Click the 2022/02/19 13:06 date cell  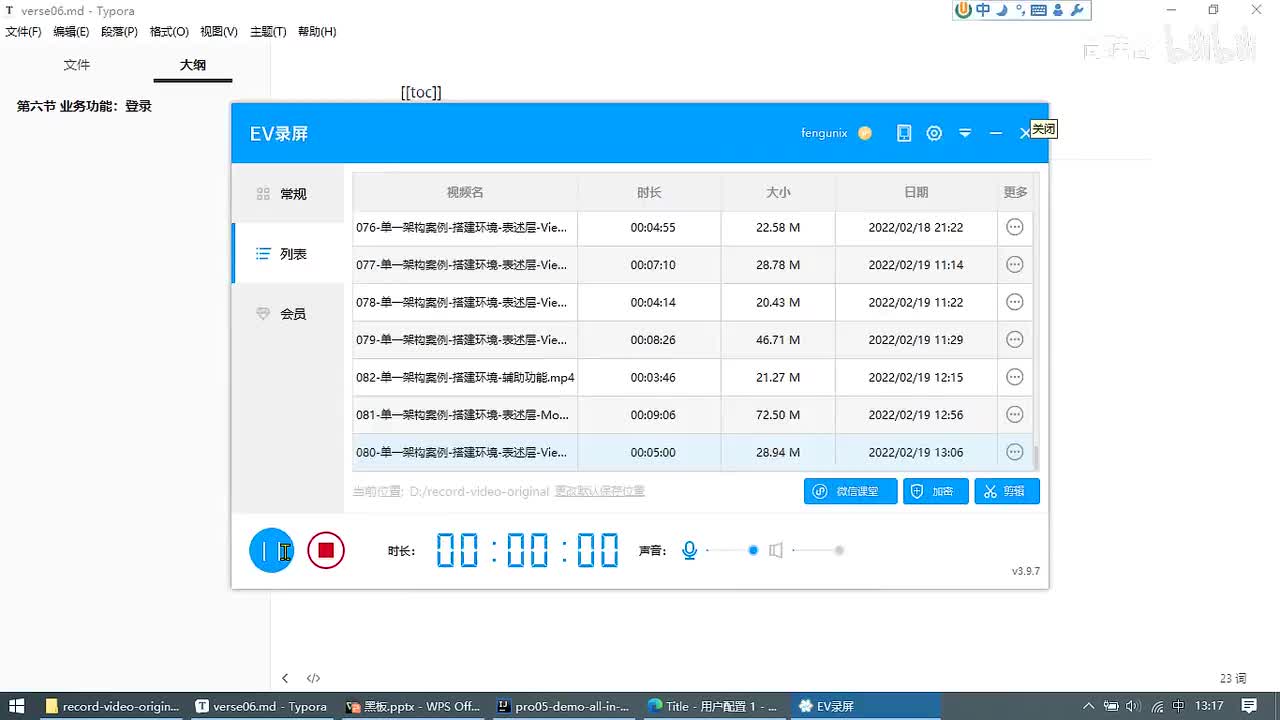[916, 452]
